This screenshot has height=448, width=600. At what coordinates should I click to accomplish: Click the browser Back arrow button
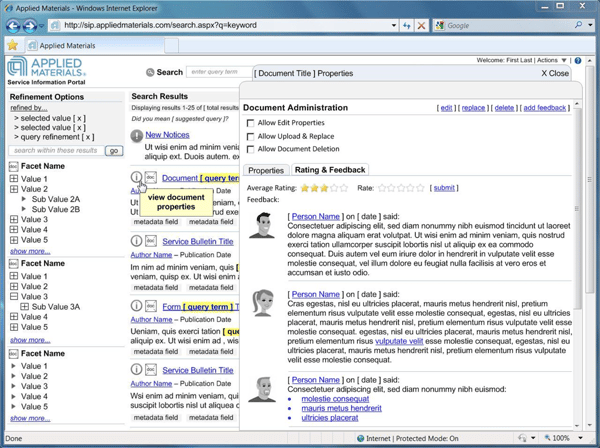13,26
